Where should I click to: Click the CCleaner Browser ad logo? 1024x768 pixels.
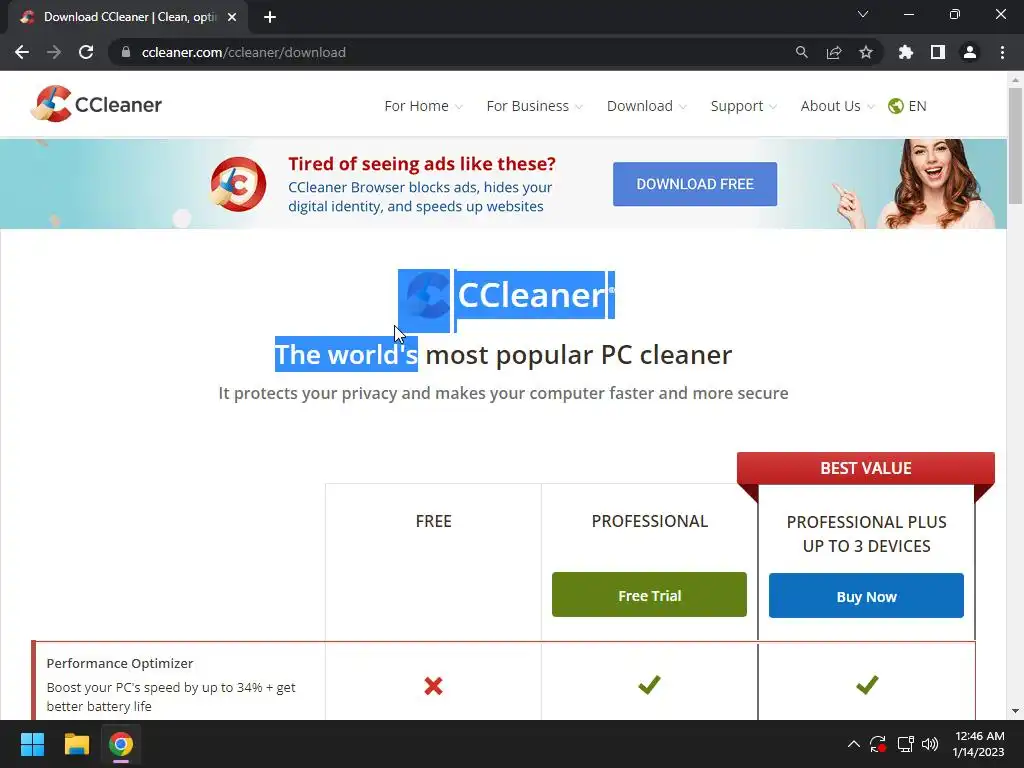pos(238,184)
